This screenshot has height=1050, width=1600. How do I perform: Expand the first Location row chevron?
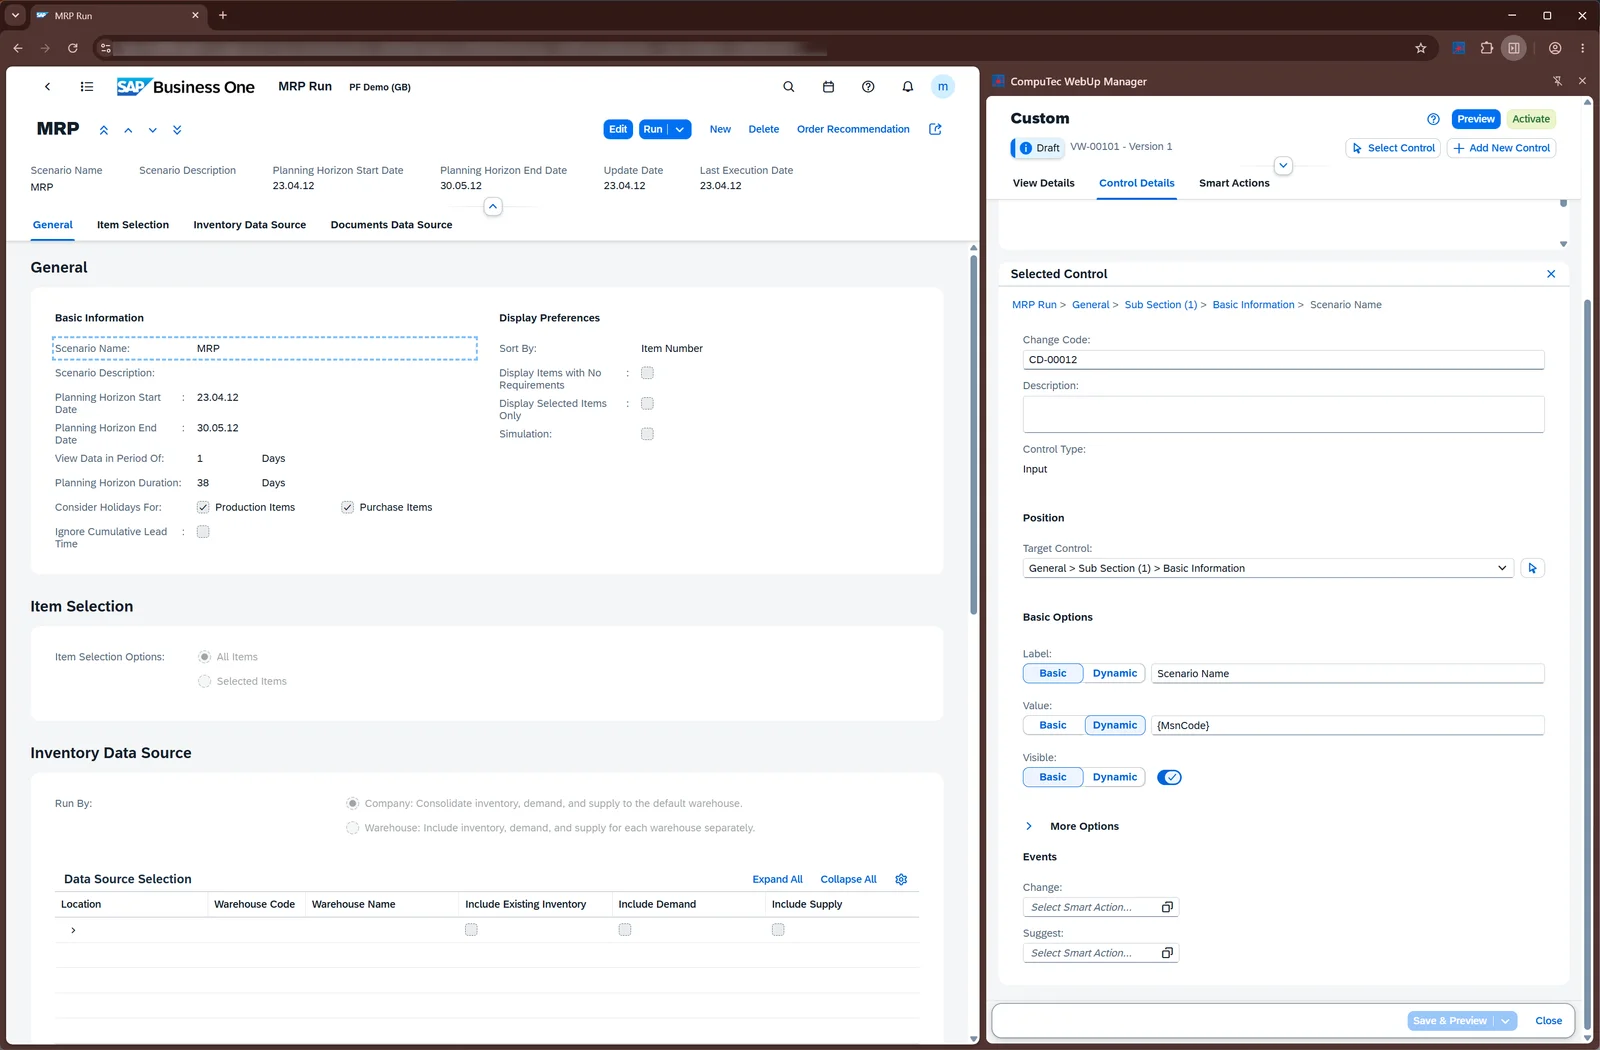(73, 930)
